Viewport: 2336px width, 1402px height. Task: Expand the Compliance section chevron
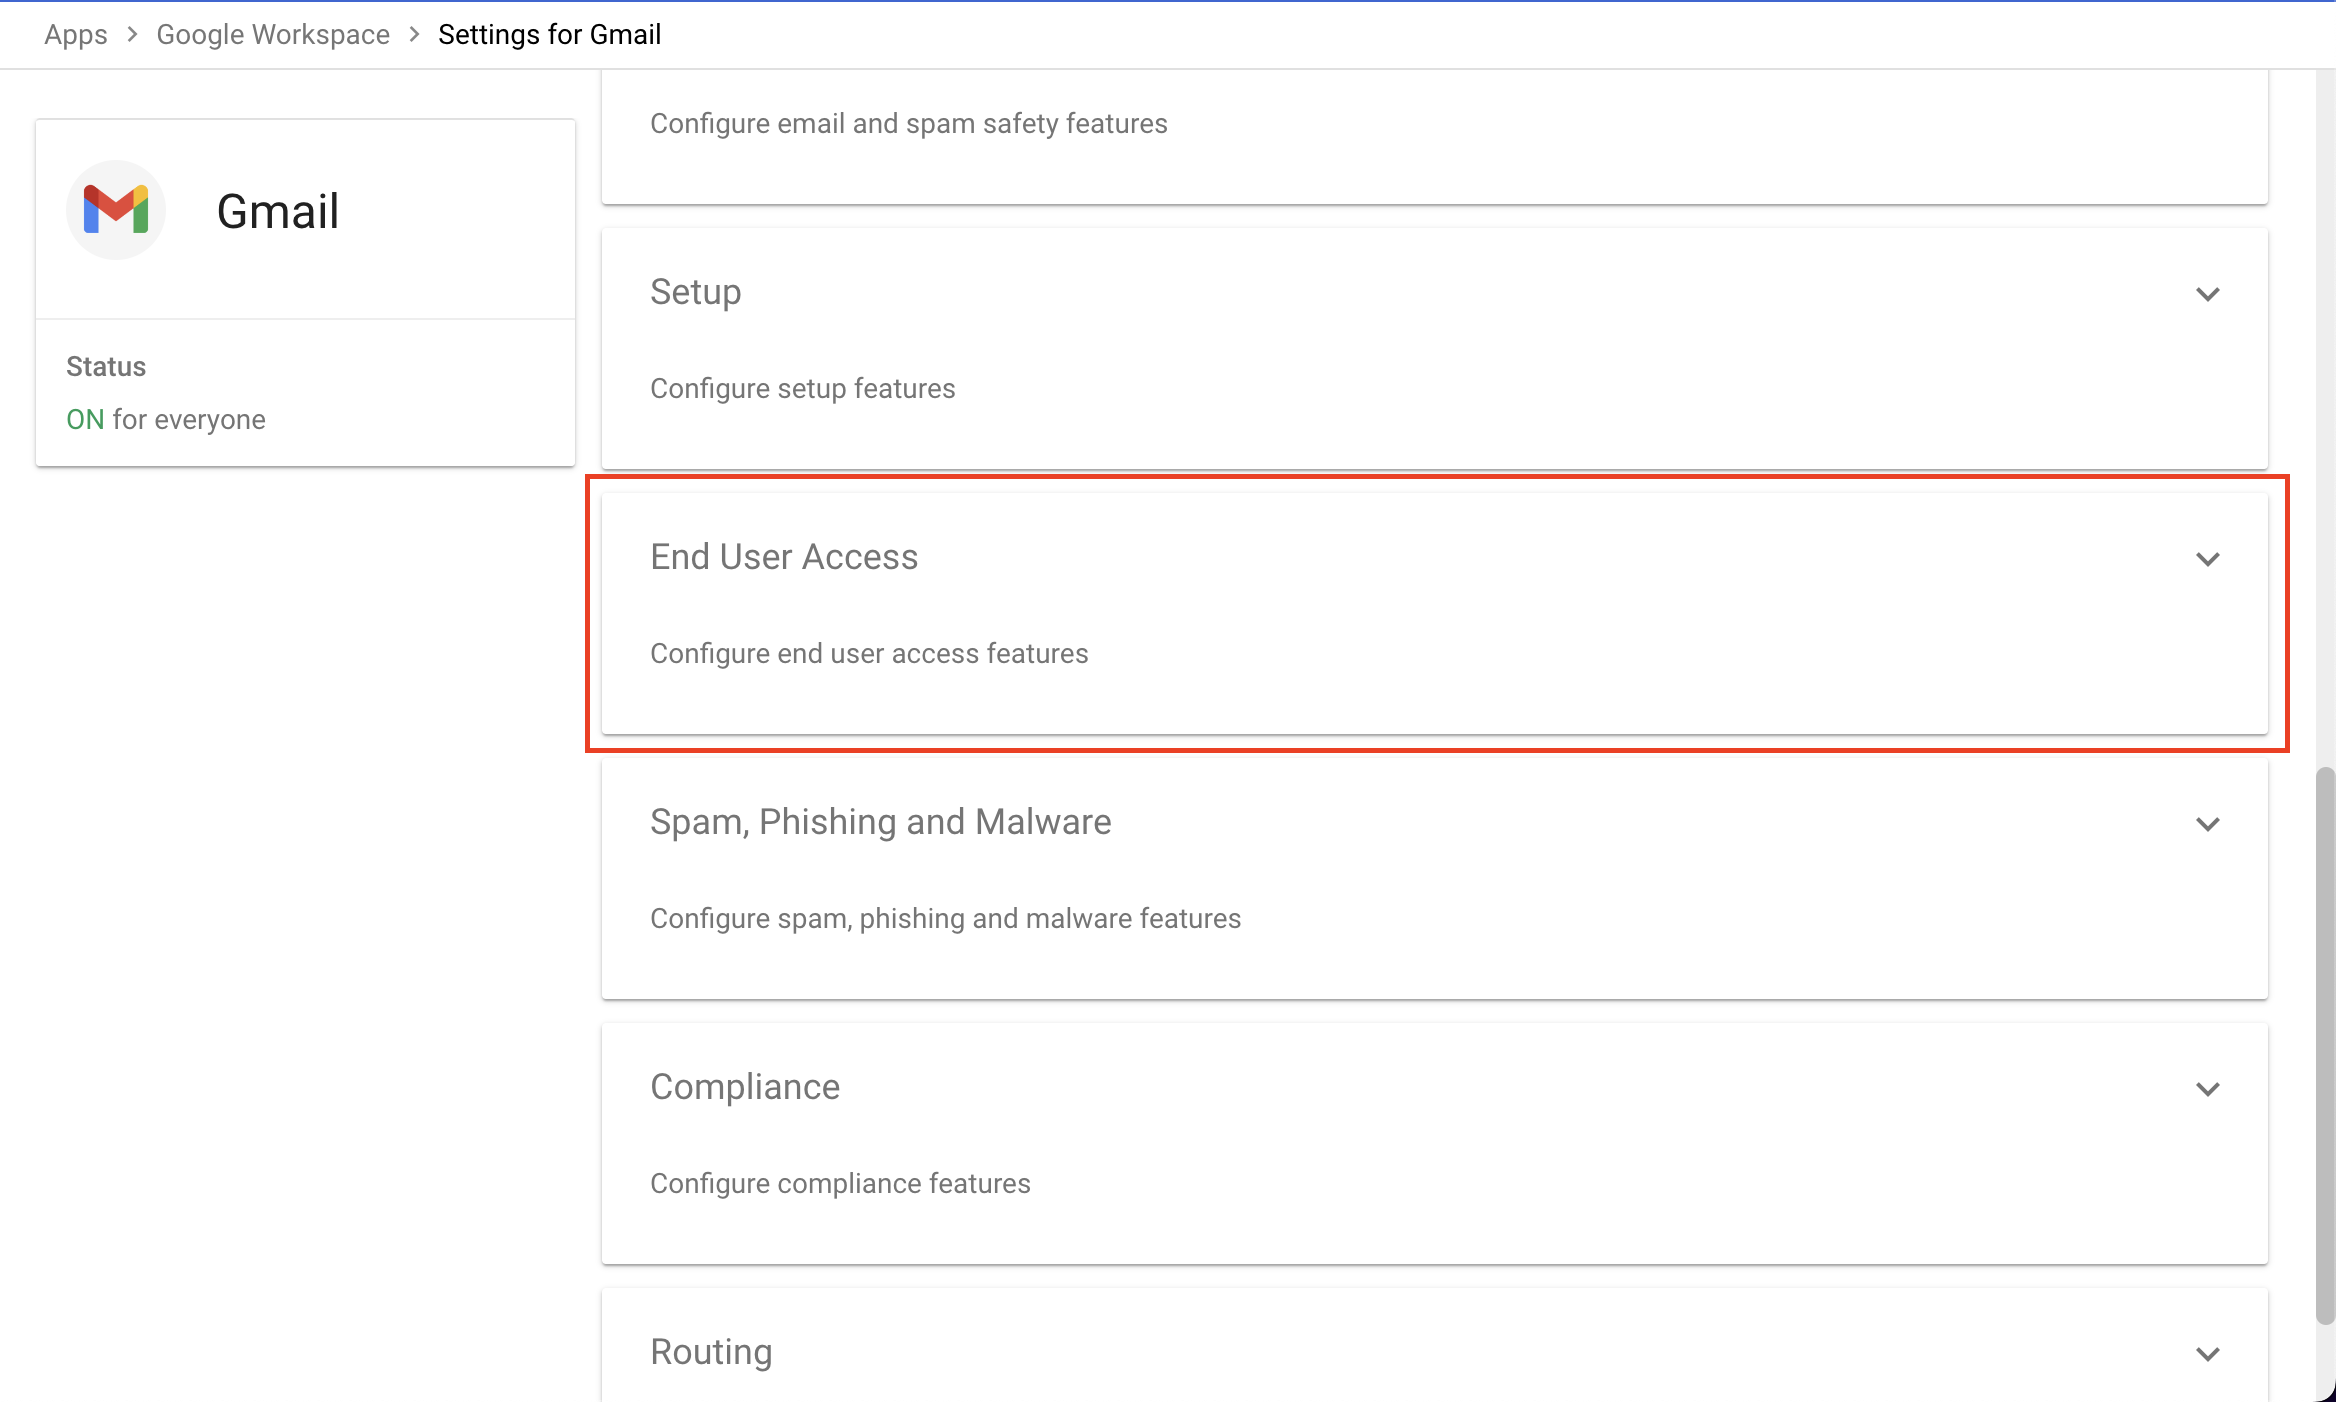(x=2208, y=1089)
